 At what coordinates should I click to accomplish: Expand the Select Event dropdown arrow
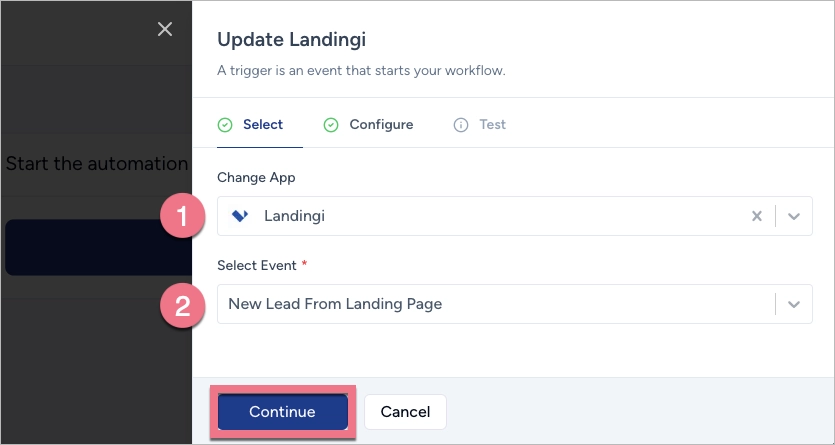(x=794, y=304)
